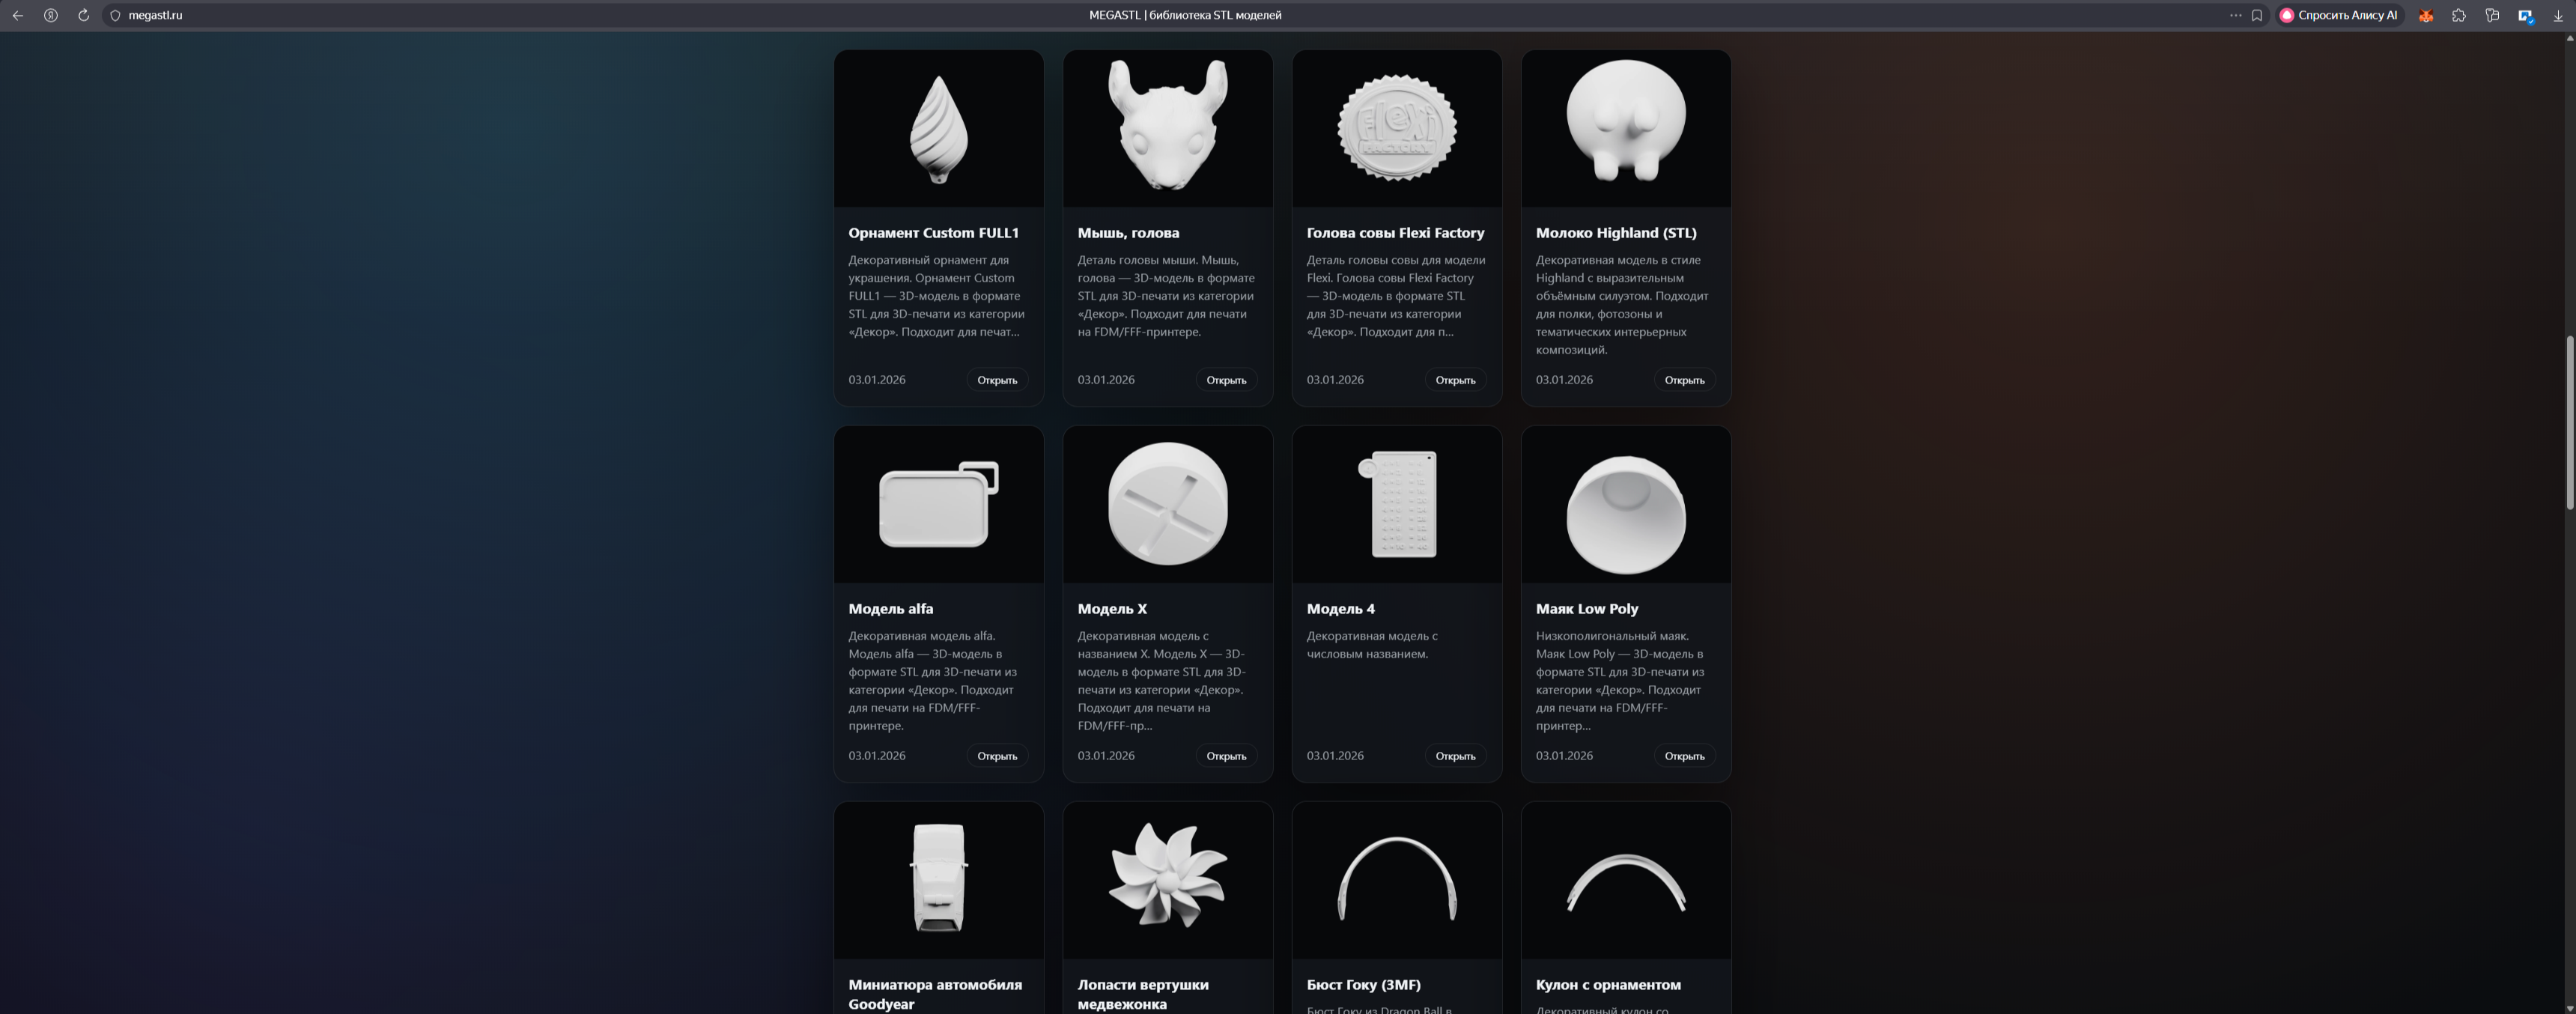Click title Кулон с орнаментом
2576x1014 pixels.
click(1608, 985)
